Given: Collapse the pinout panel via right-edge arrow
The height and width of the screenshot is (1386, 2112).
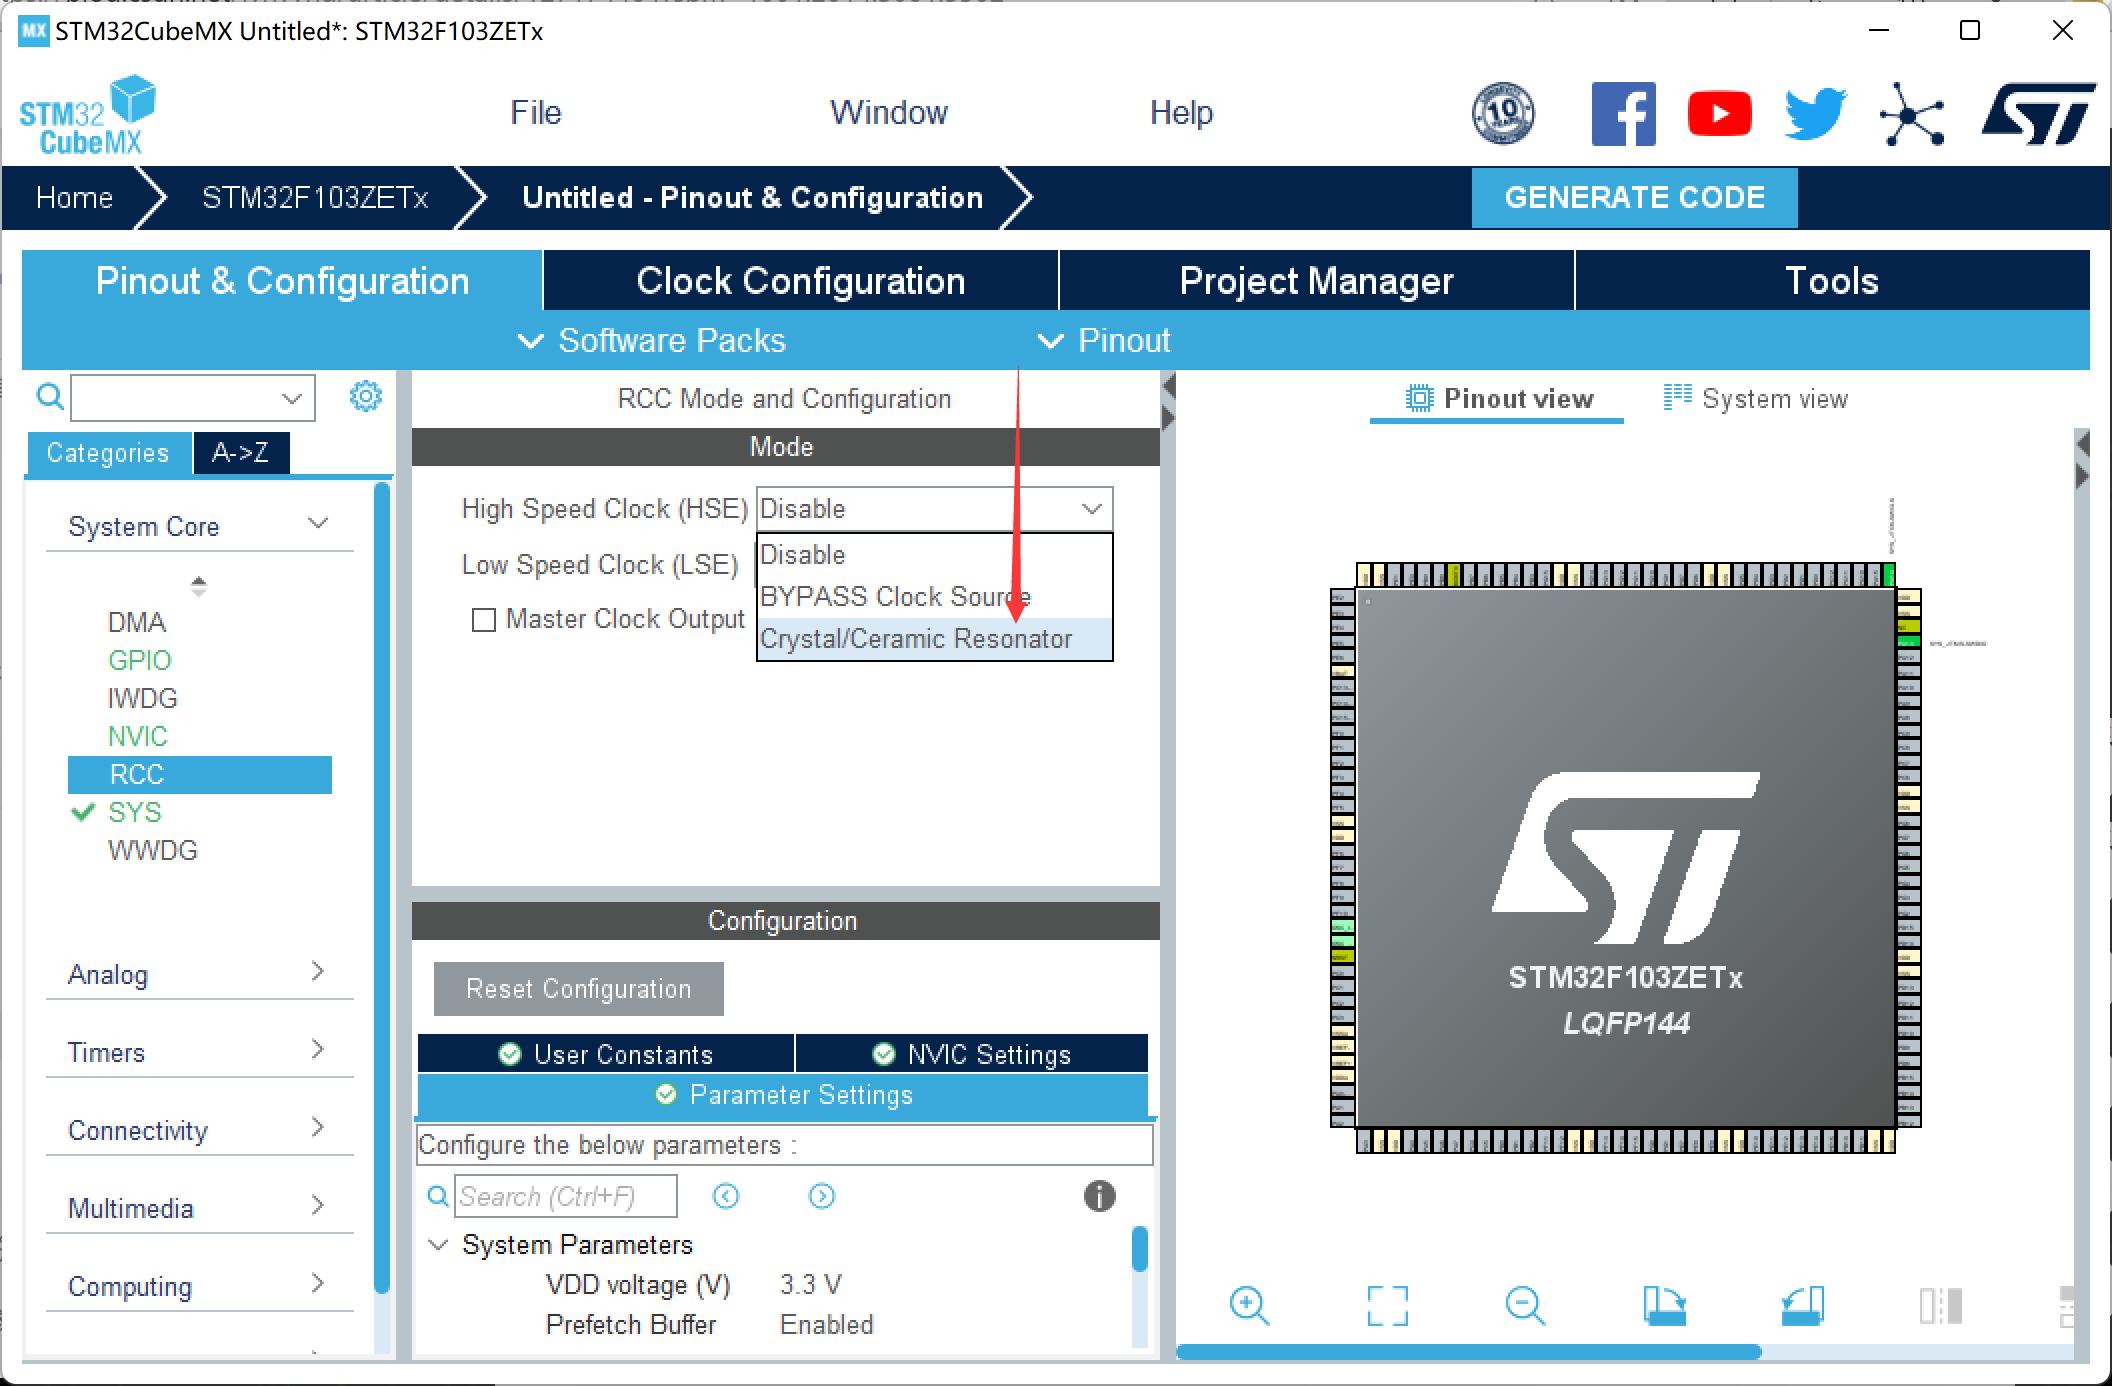Looking at the screenshot, I should point(2083,475).
